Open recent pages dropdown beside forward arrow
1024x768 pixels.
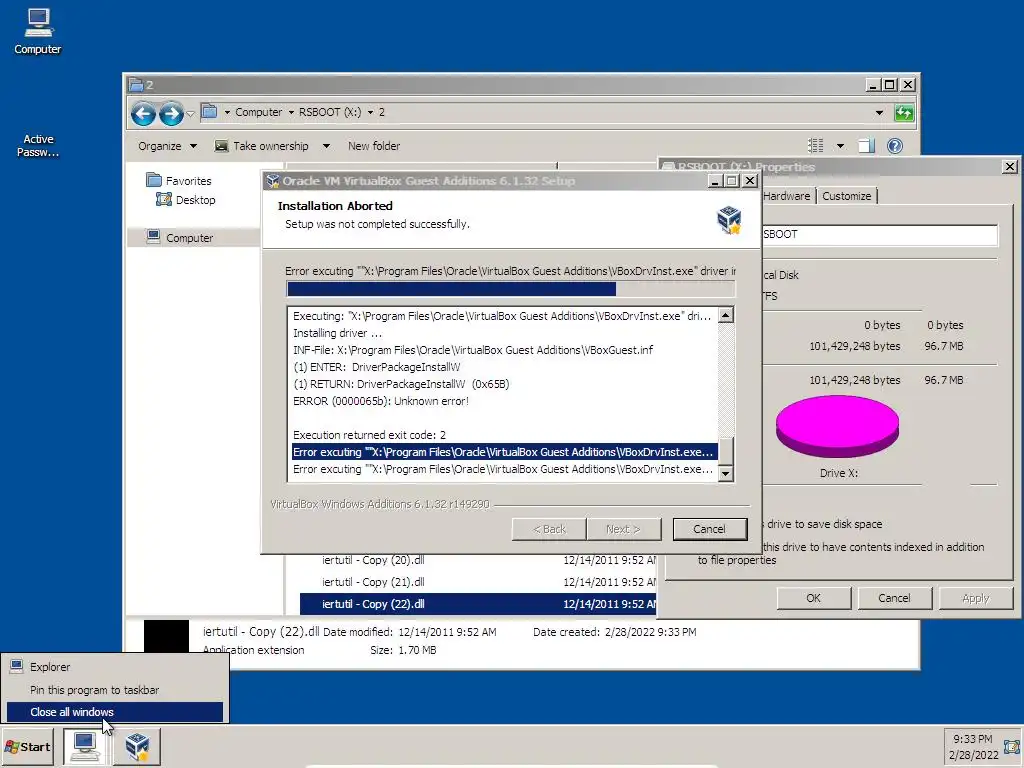tap(190, 114)
